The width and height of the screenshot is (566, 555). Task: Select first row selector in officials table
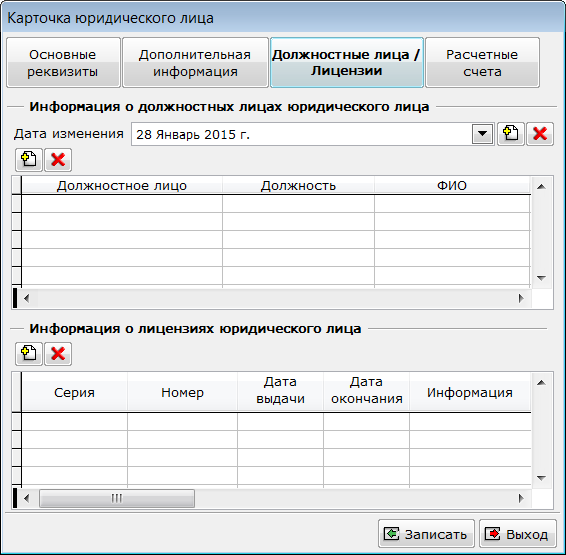click(17, 204)
